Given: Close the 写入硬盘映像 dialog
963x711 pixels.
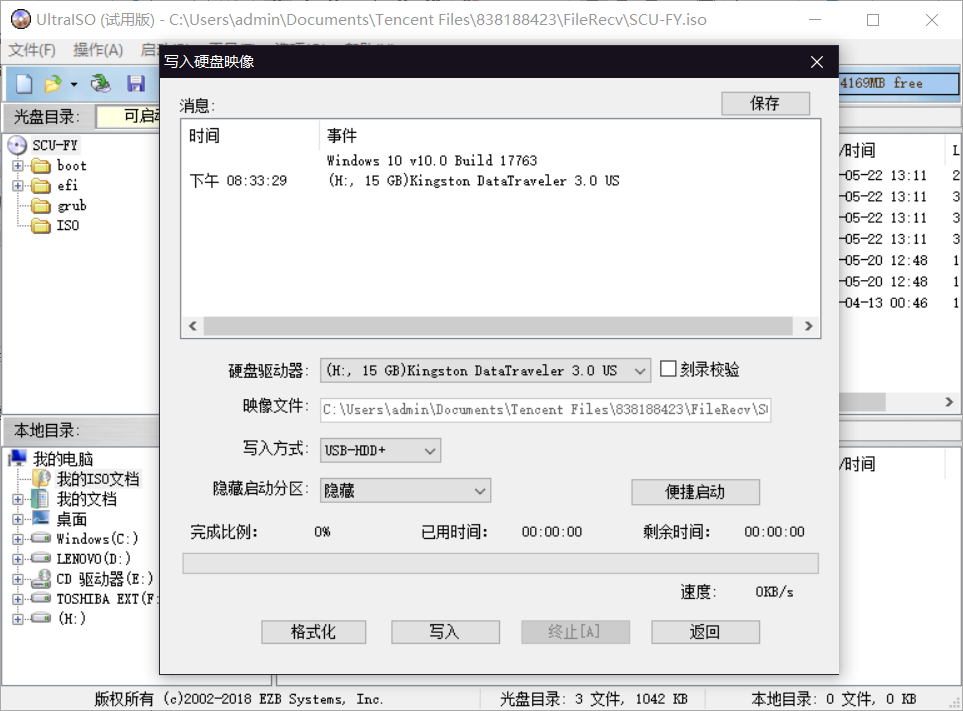Looking at the screenshot, I should point(816,62).
